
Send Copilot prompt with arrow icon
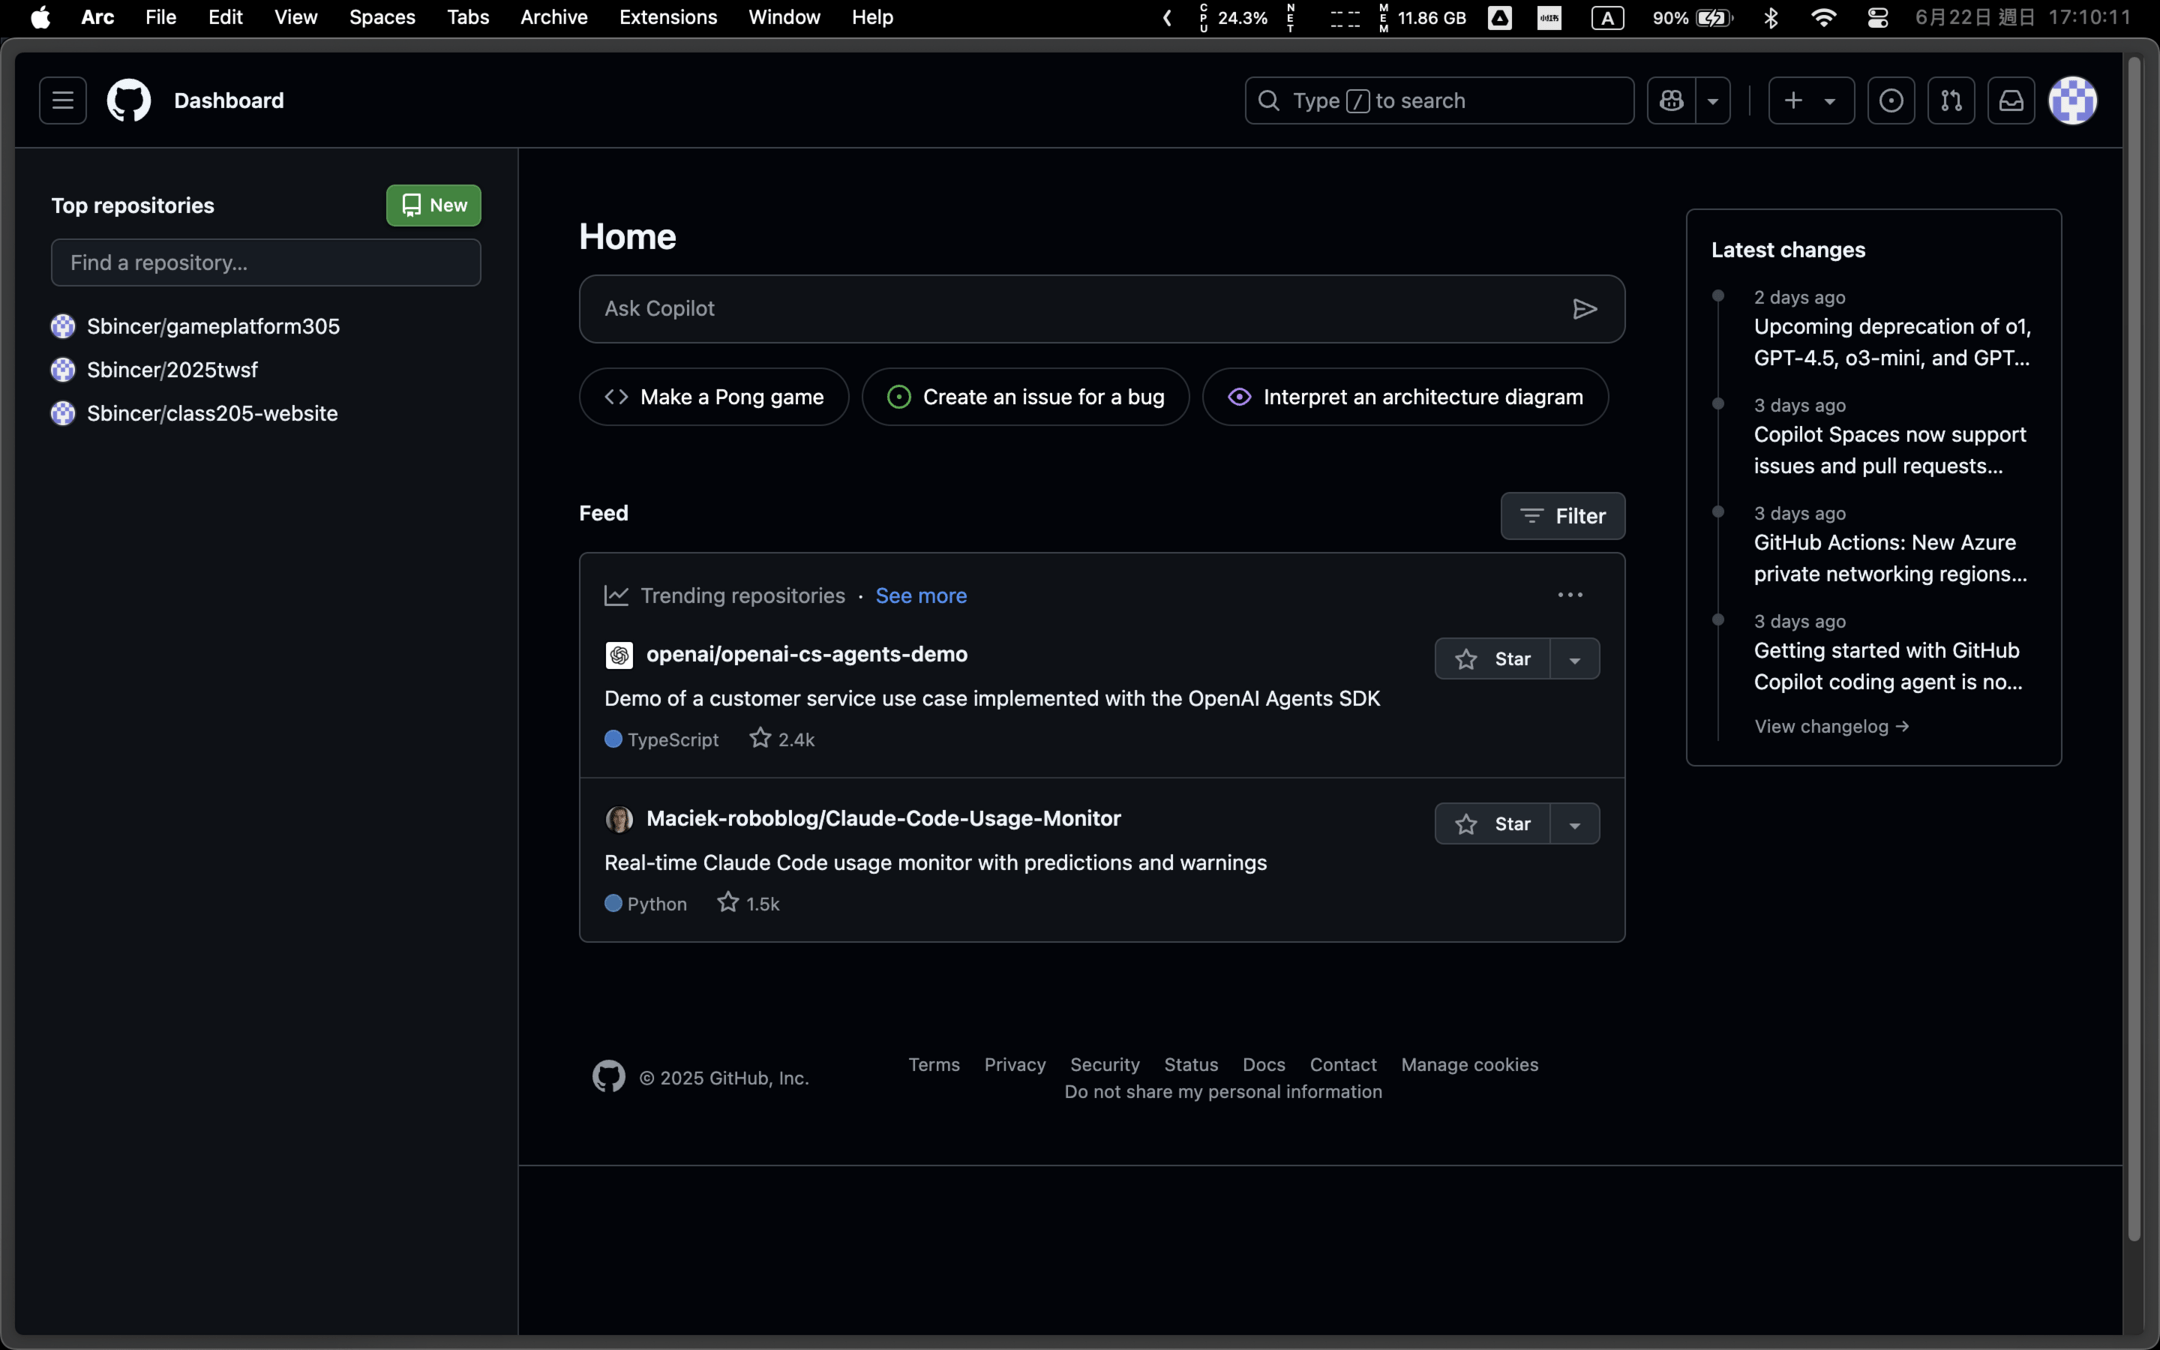pos(1584,309)
